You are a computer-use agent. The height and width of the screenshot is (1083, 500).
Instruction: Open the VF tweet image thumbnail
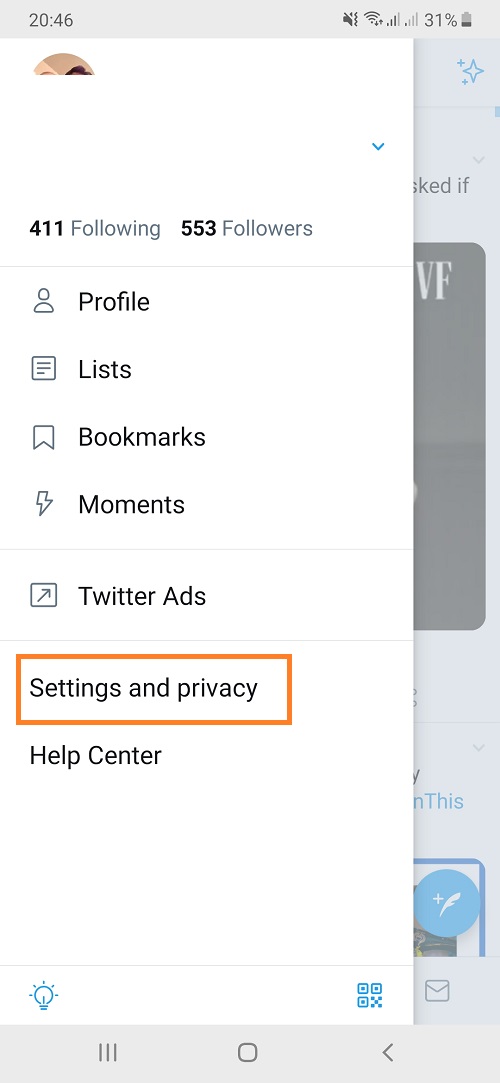pyautogui.click(x=450, y=436)
